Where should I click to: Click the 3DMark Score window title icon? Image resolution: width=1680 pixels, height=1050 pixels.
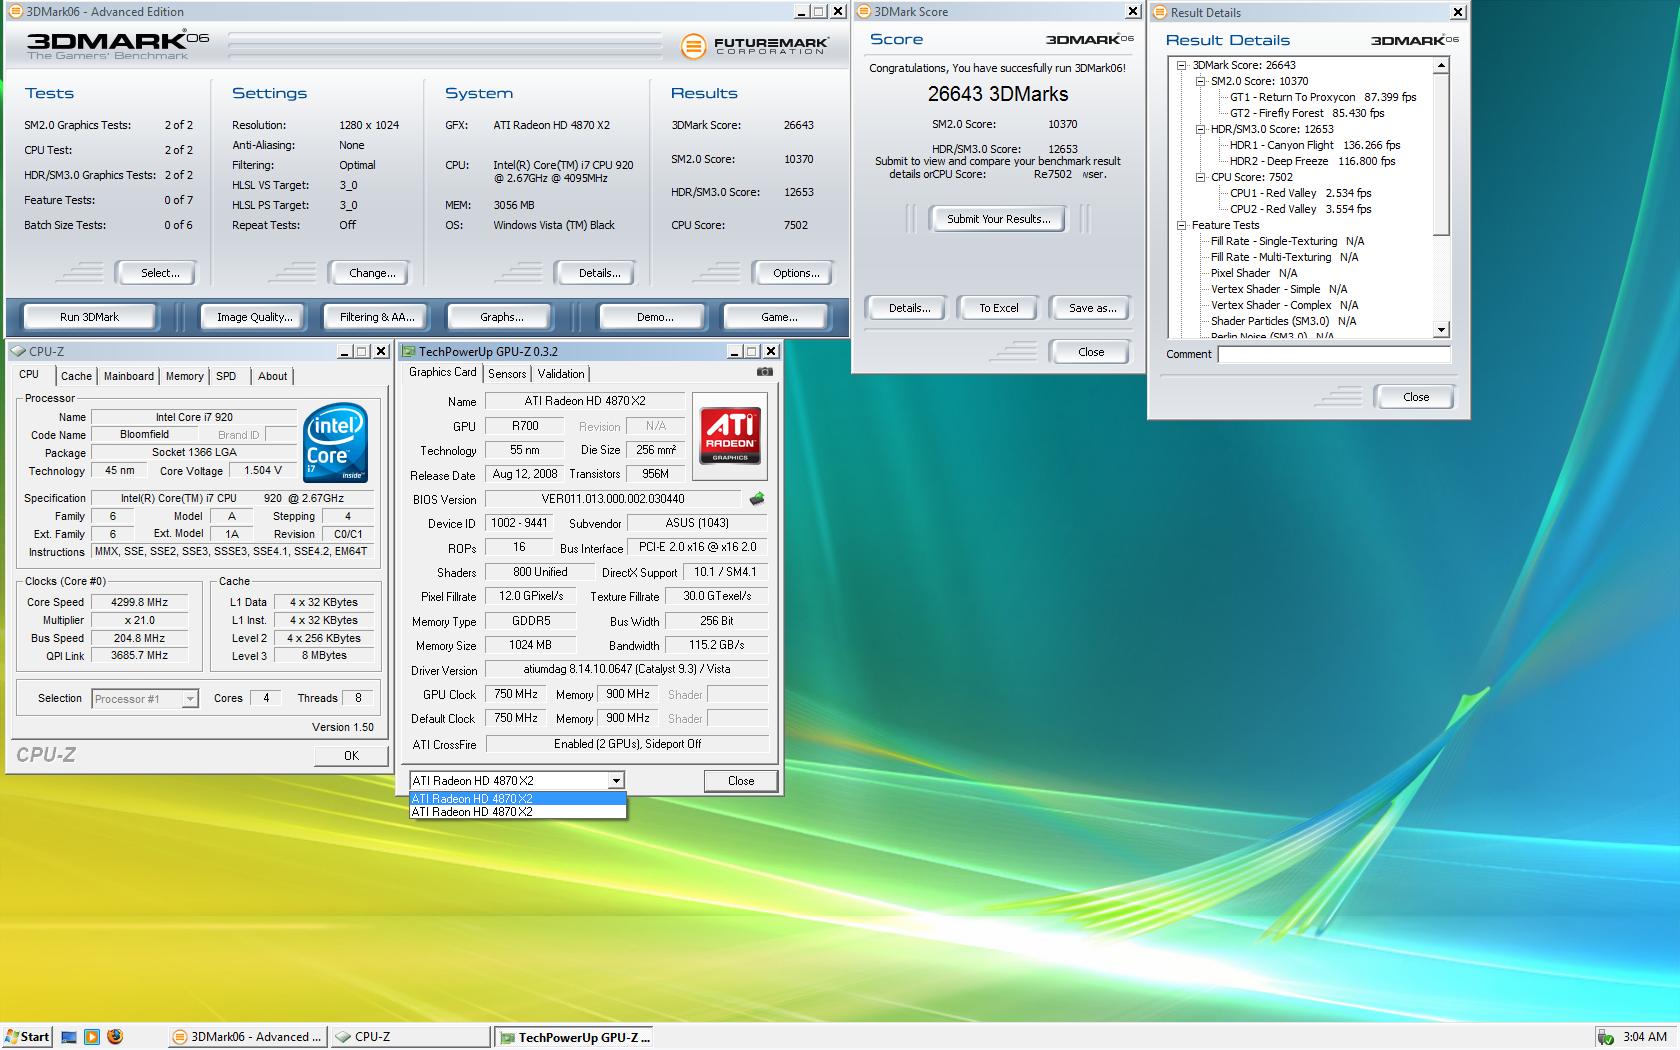(x=864, y=12)
